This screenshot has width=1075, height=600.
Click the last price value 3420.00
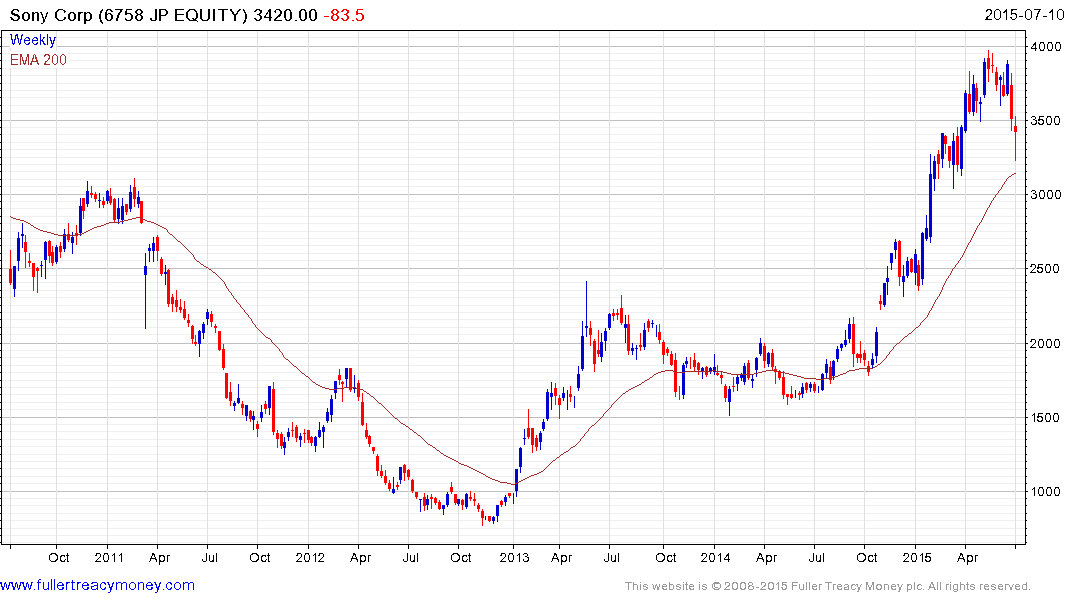(x=285, y=14)
